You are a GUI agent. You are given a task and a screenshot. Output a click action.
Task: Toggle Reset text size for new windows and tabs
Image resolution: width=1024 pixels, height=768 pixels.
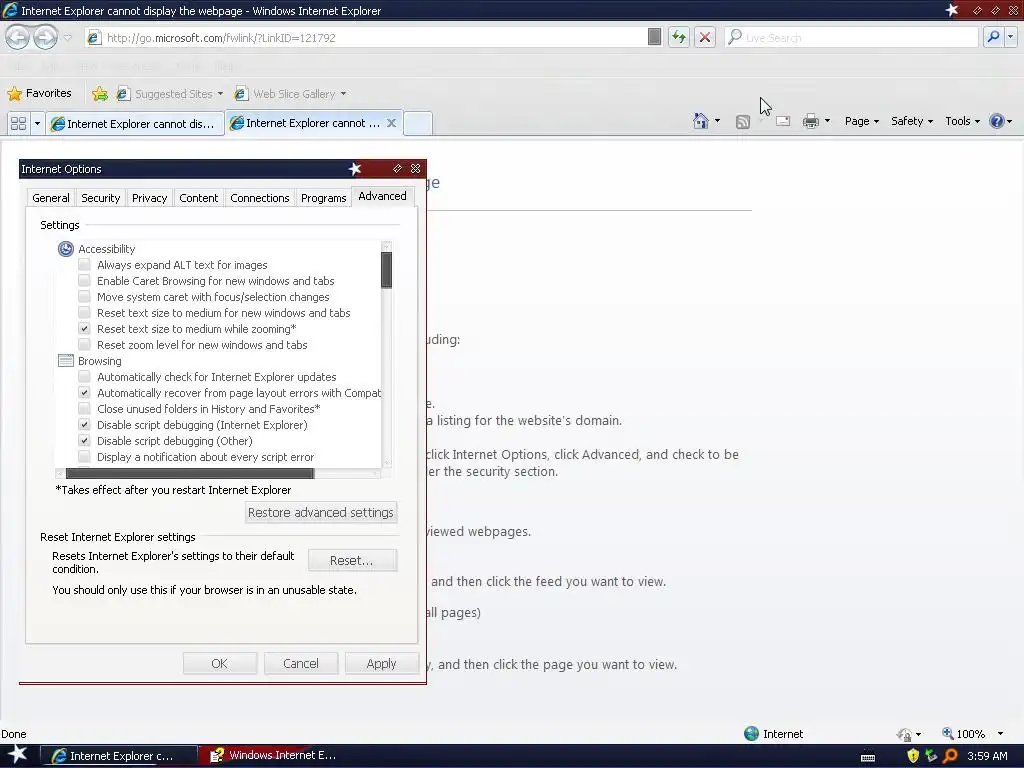84,313
